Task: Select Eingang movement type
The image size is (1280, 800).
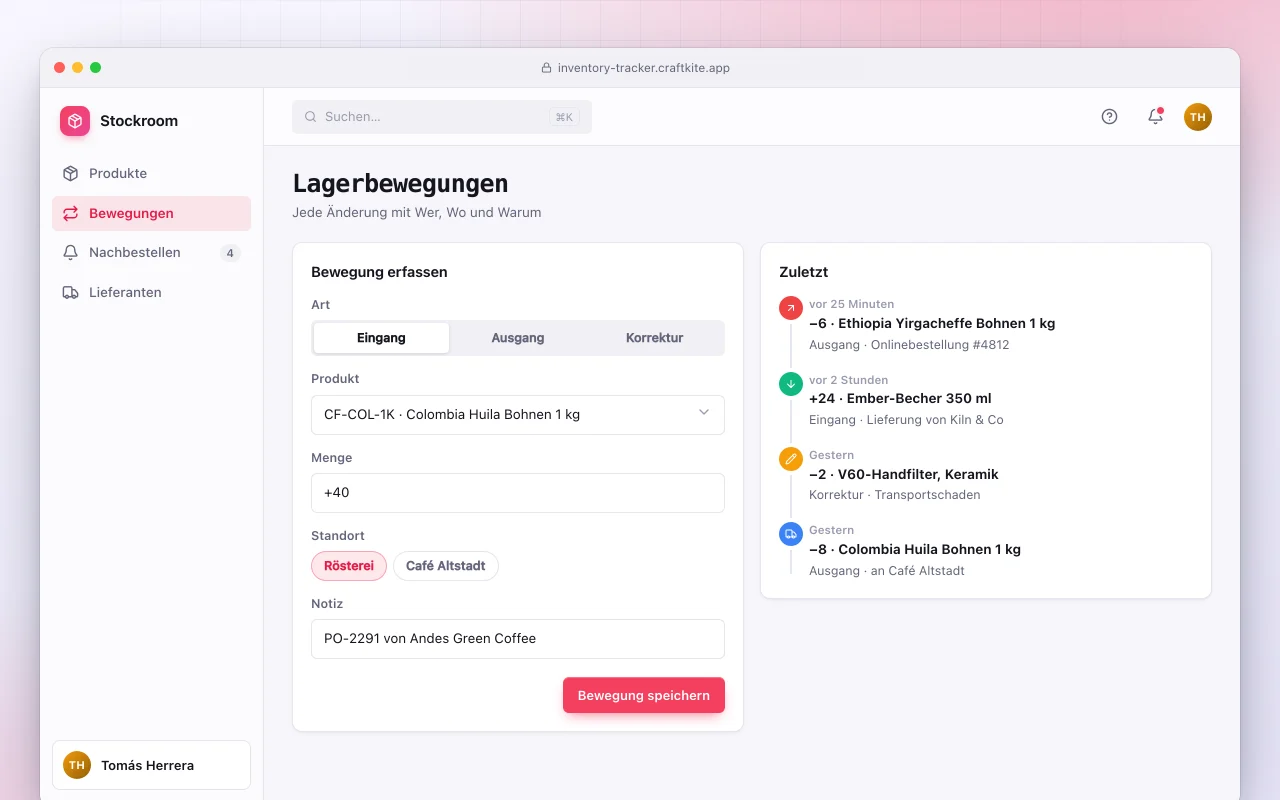Action: pos(381,338)
